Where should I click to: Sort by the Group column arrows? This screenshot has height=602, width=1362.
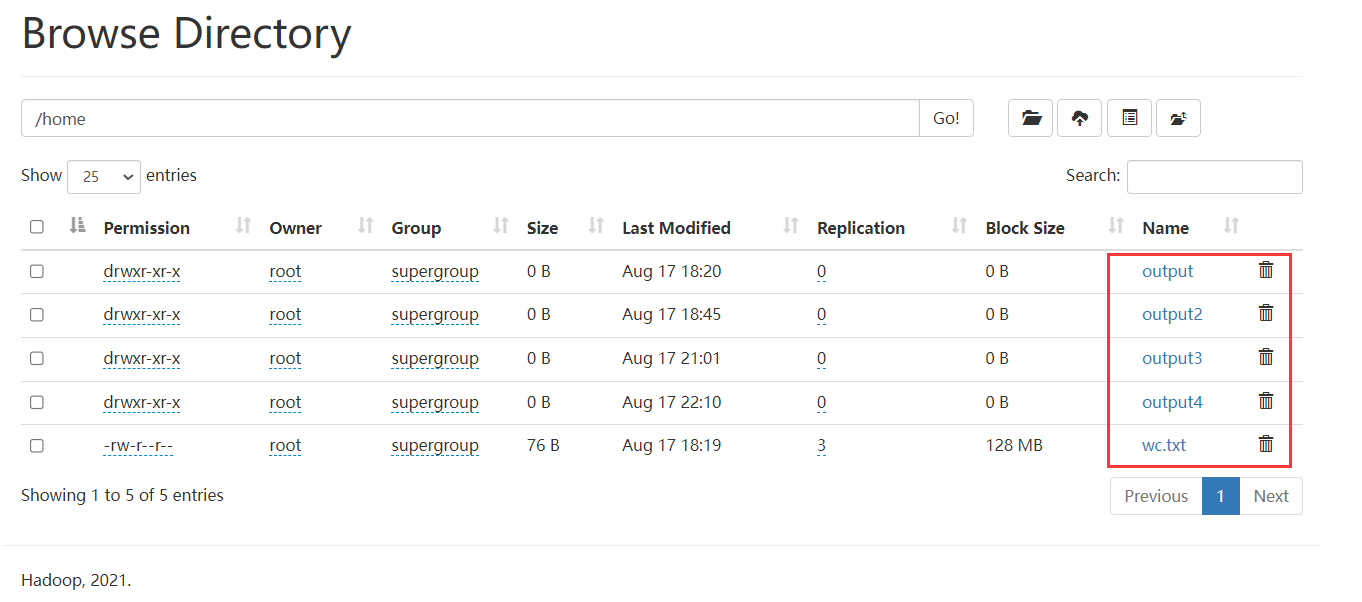tap(501, 227)
